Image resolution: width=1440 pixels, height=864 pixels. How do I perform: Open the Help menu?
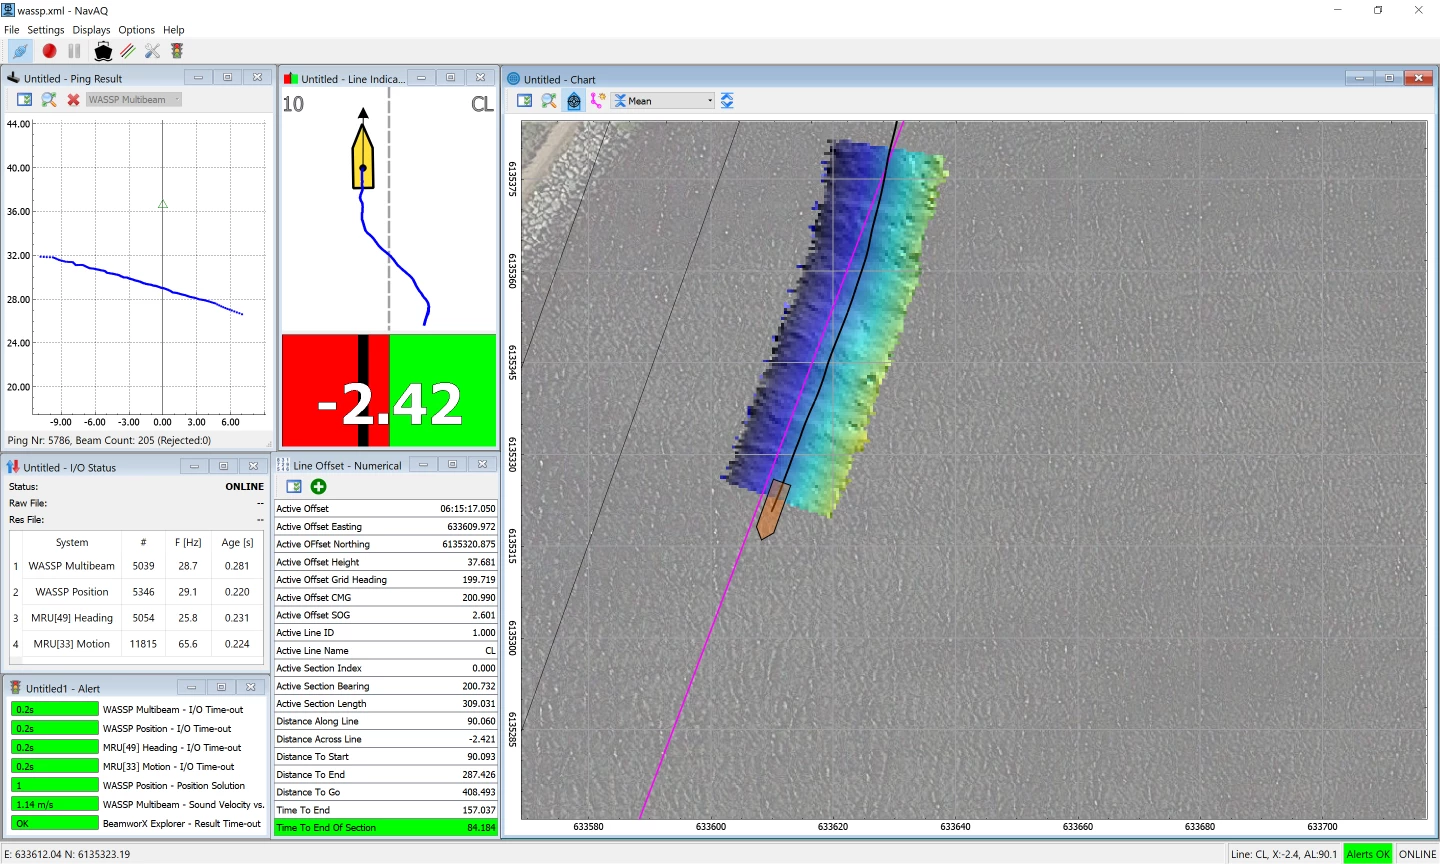[x=174, y=30]
